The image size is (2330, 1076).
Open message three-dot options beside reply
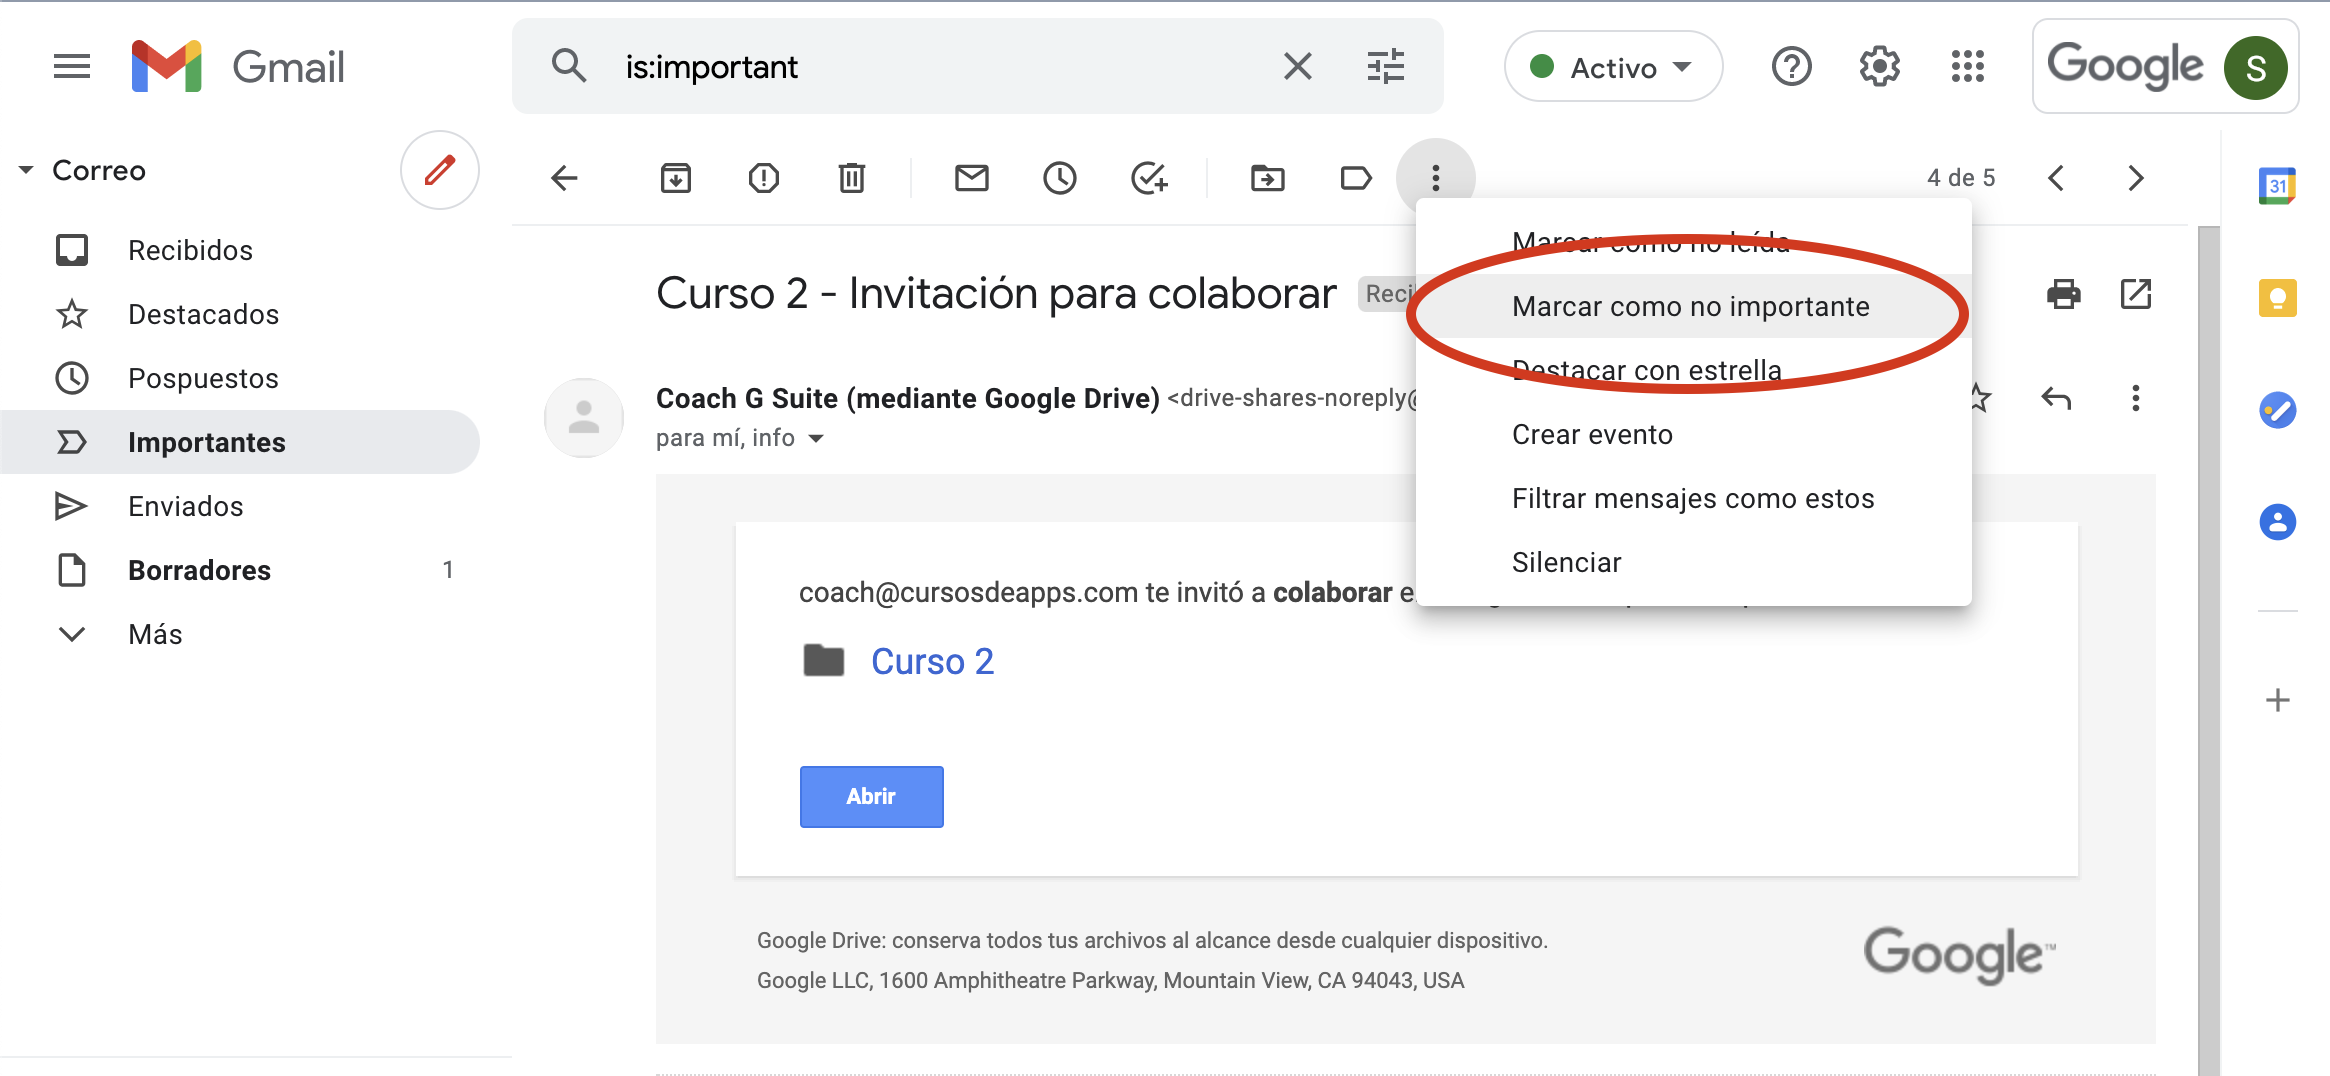click(x=2136, y=398)
